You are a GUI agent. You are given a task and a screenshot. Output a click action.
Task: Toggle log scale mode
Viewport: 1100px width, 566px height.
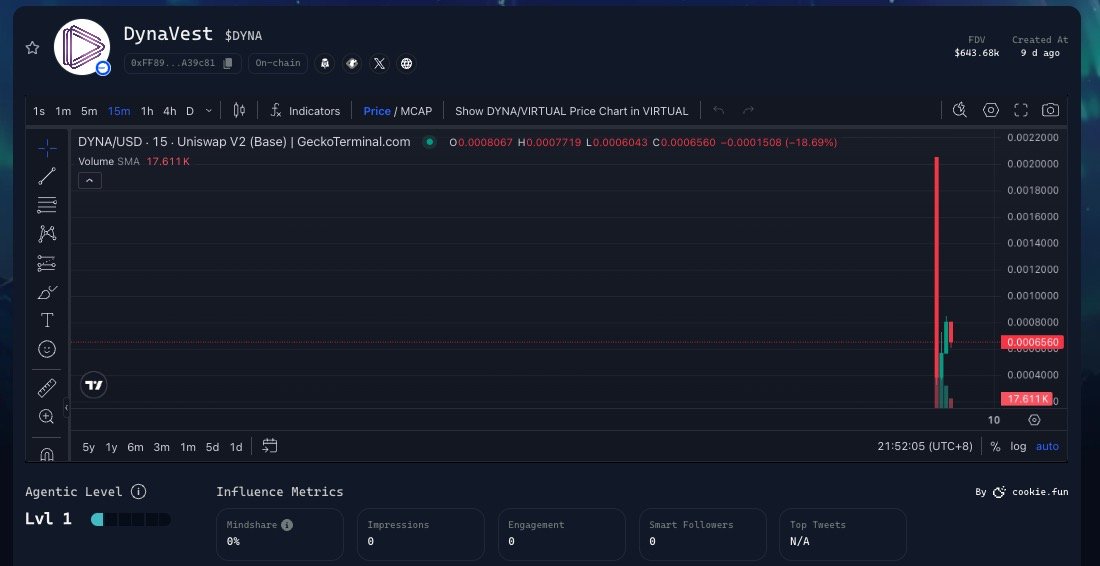click(1018, 447)
